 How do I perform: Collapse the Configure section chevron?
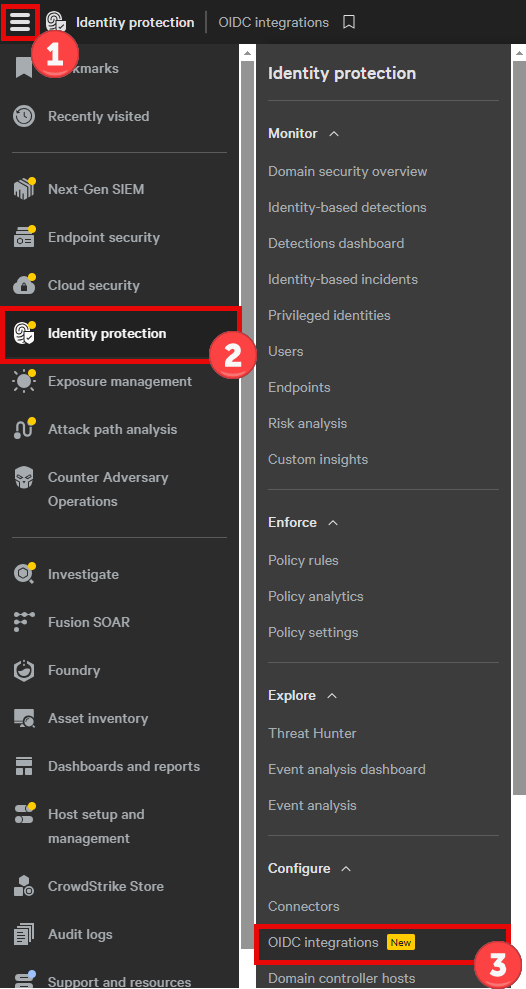point(346,869)
